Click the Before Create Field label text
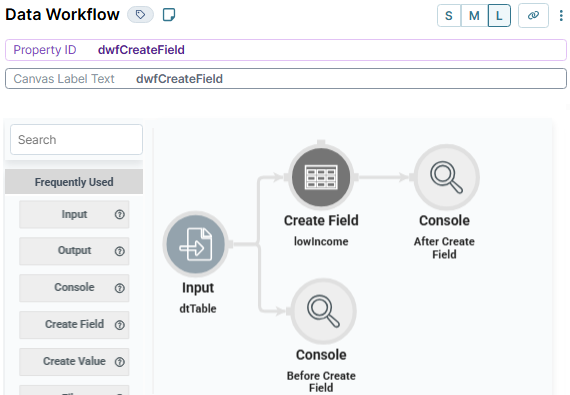570x395 pixels. pos(321,382)
